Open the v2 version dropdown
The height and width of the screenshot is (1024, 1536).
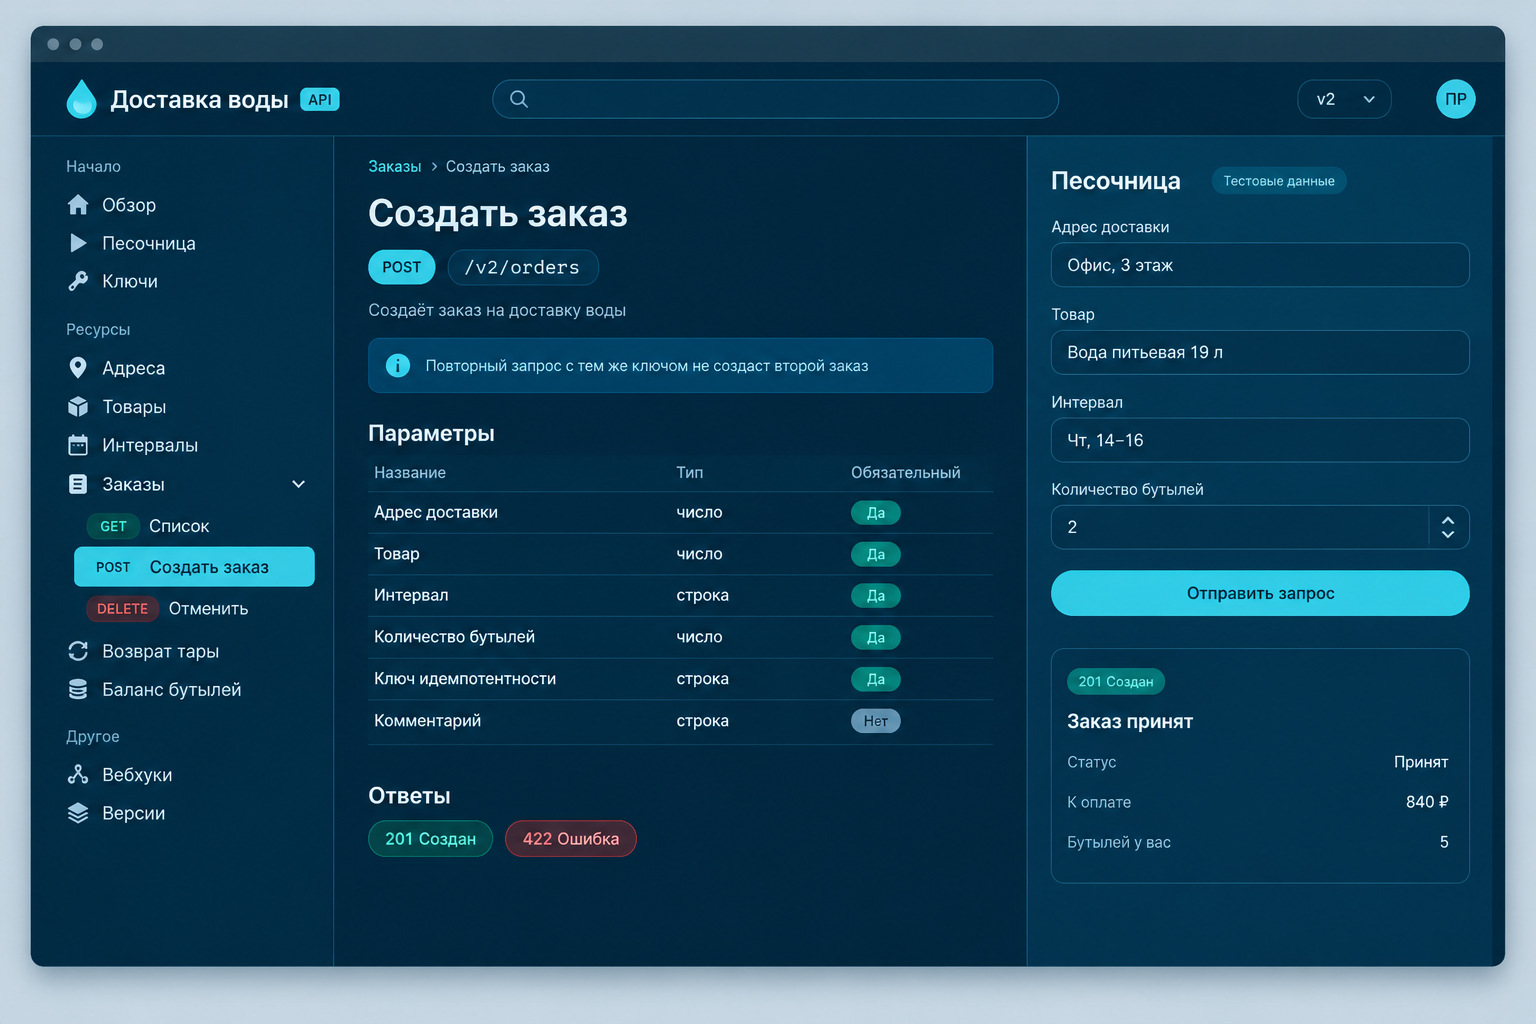click(1344, 99)
